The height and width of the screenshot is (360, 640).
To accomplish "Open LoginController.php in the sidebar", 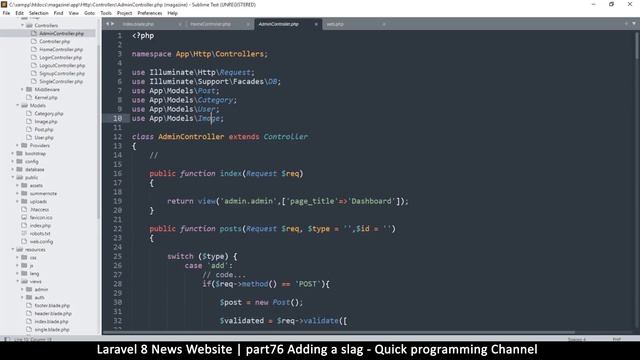I will (60, 58).
